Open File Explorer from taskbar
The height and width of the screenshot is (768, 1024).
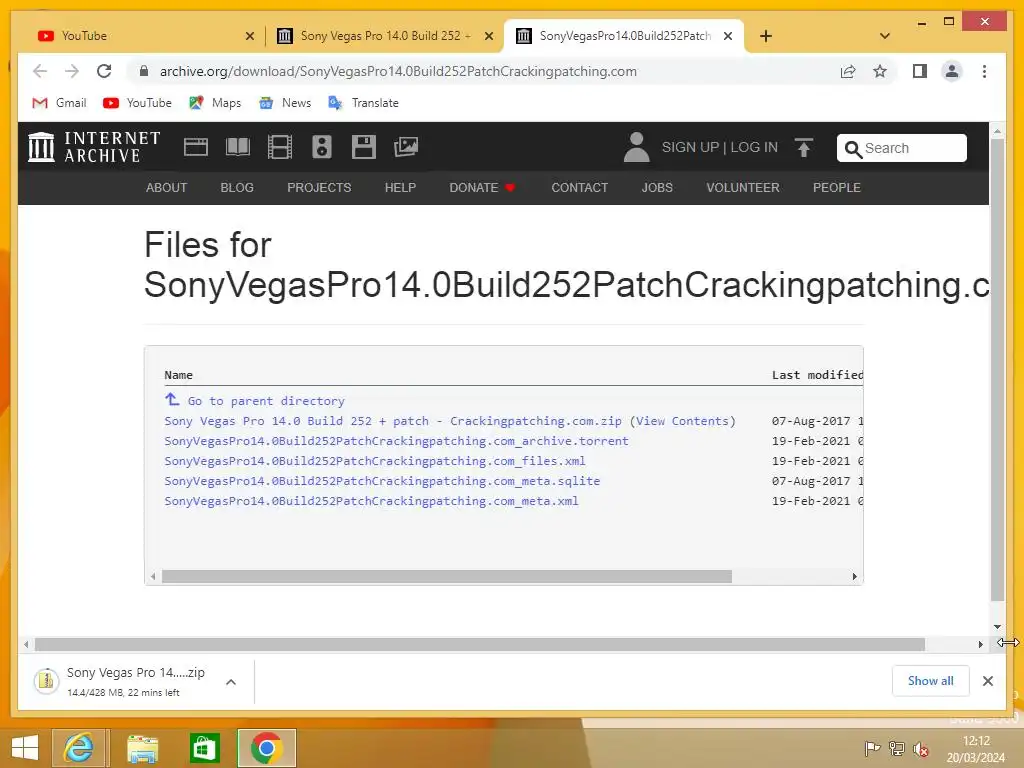coord(142,748)
